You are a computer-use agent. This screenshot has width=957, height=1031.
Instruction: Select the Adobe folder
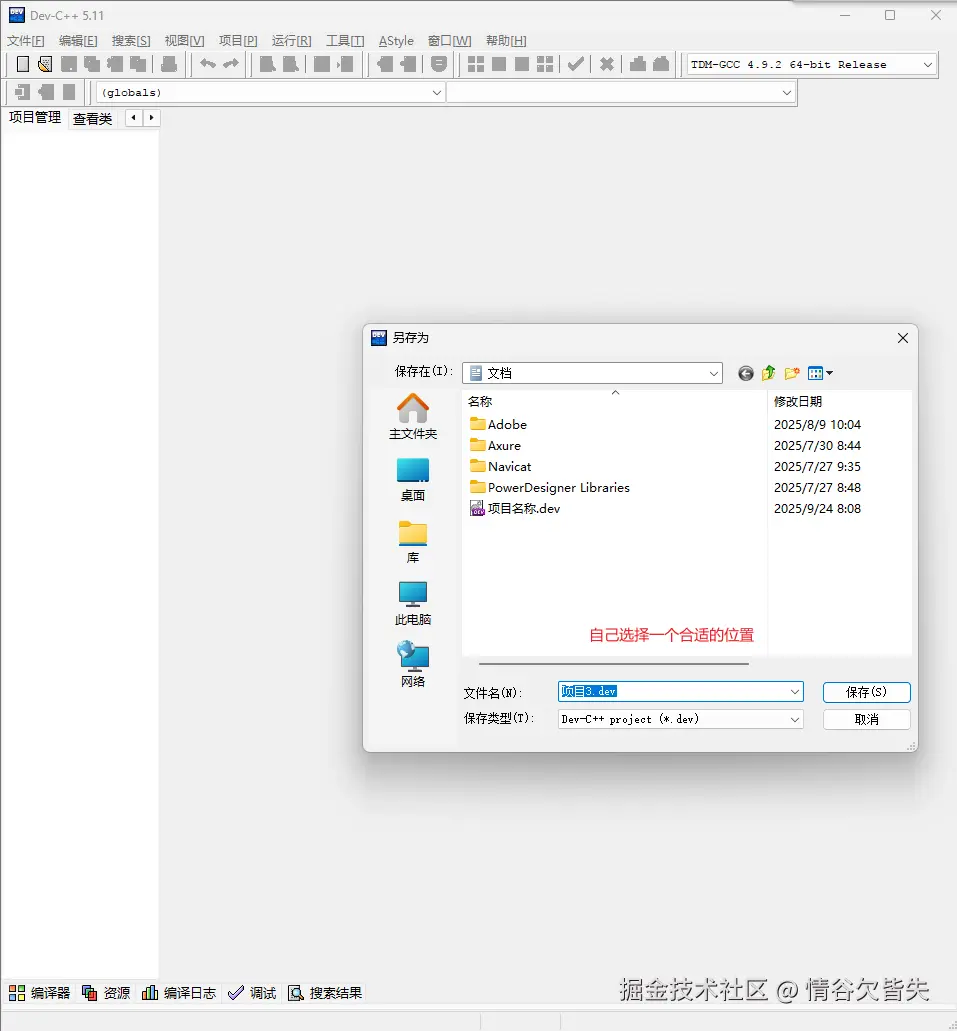click(499, 425)
